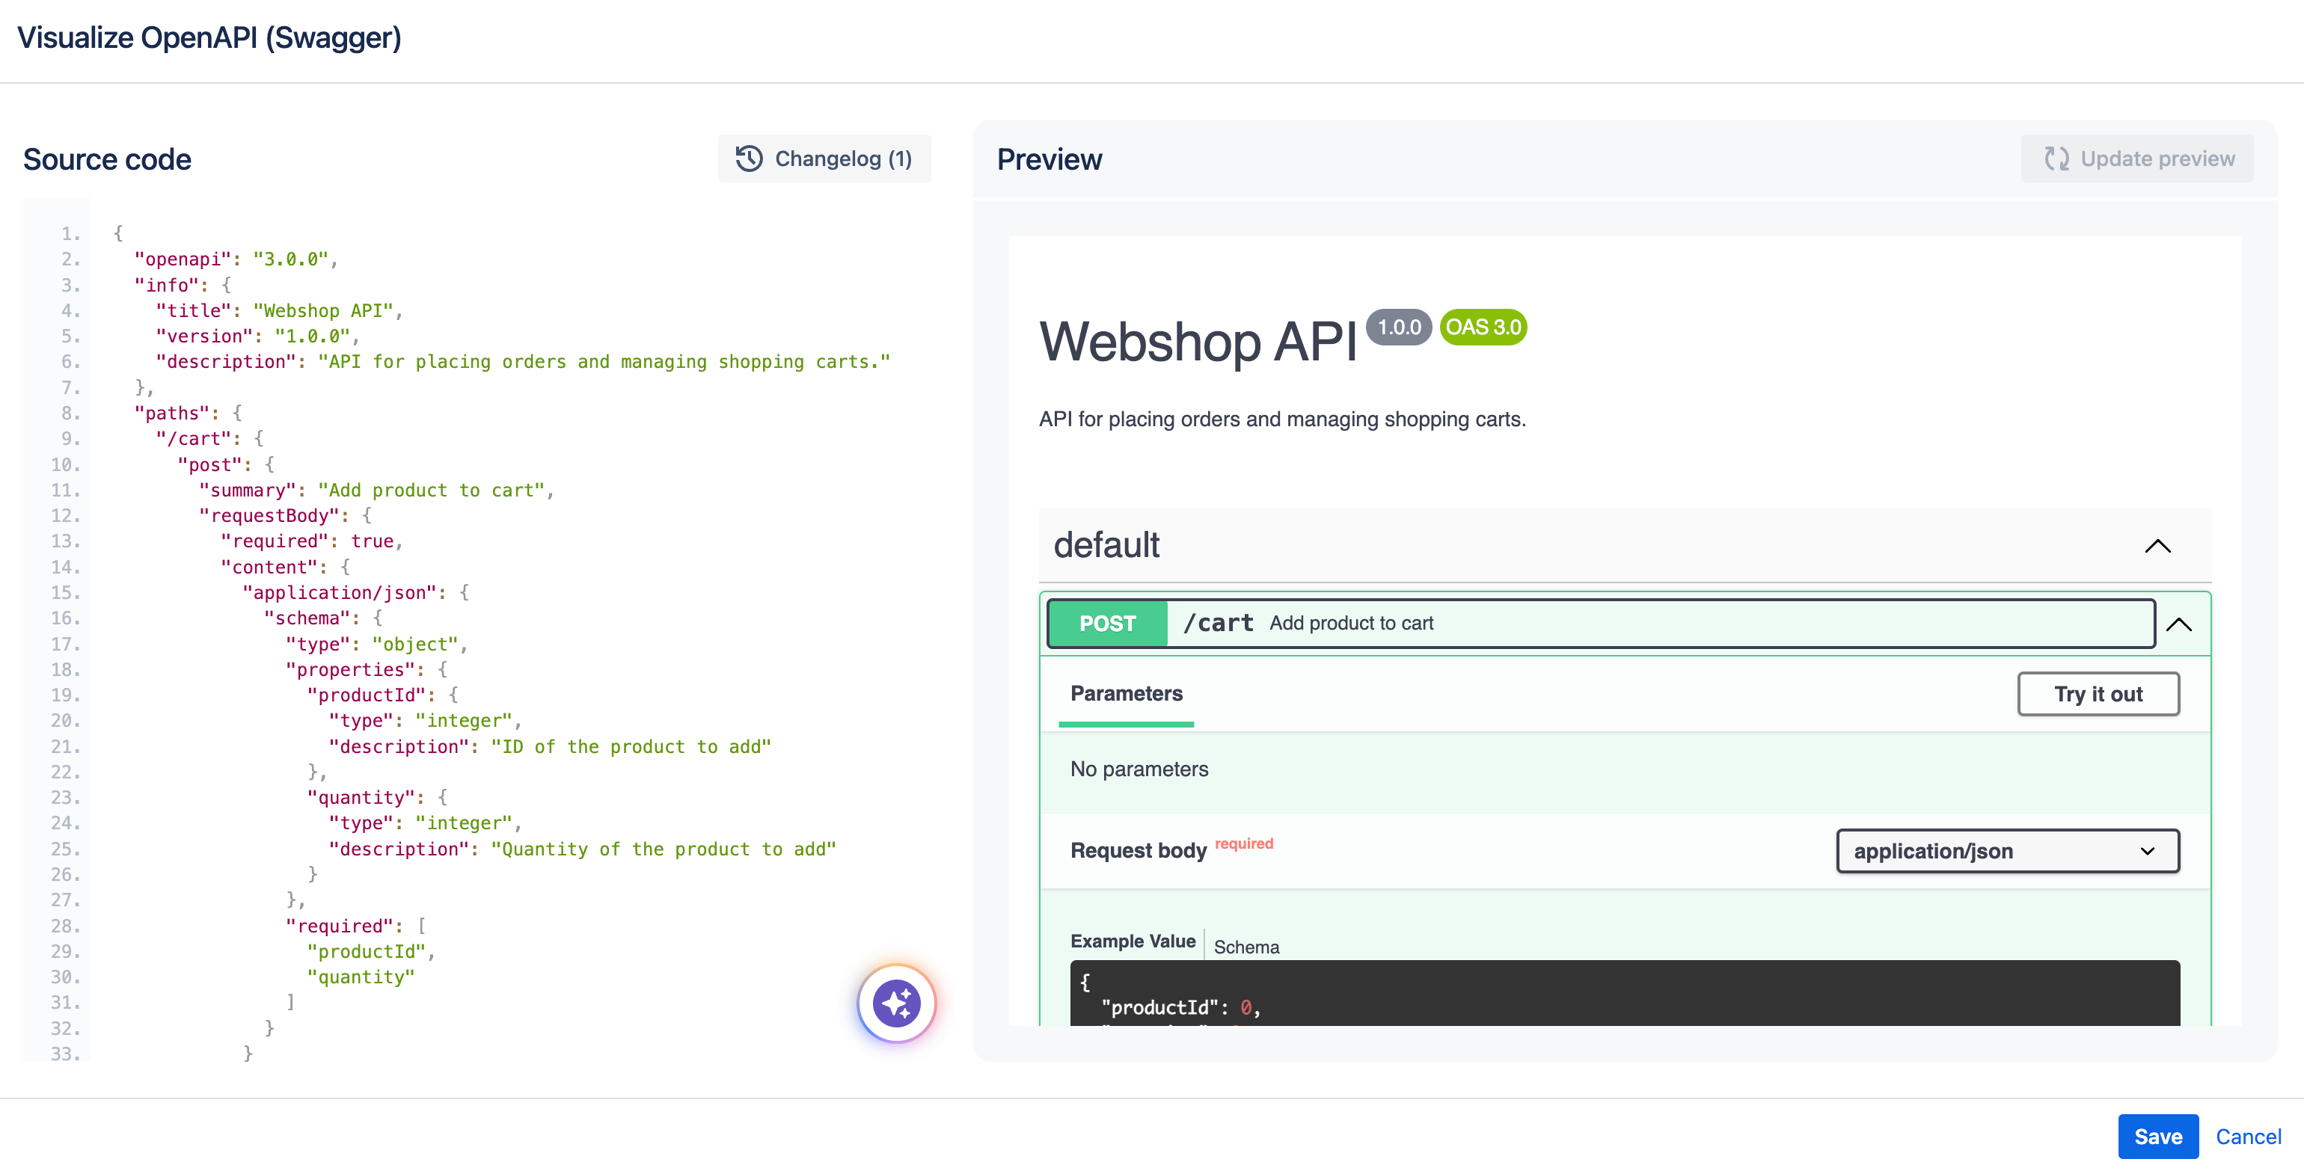This screenshot has height=1171, width=2304.
Task: Click the OAS 3.0 badge
Action: click(x=1483, y=327)
